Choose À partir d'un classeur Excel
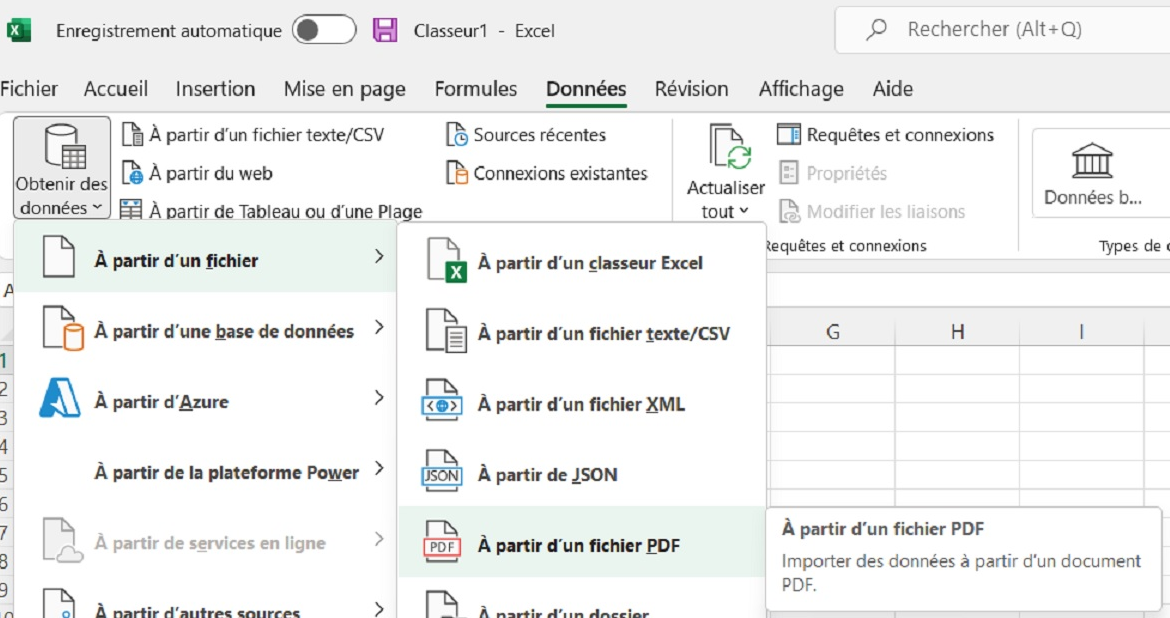Screen dimensions: 1170x618 click(x=582, y=262)
